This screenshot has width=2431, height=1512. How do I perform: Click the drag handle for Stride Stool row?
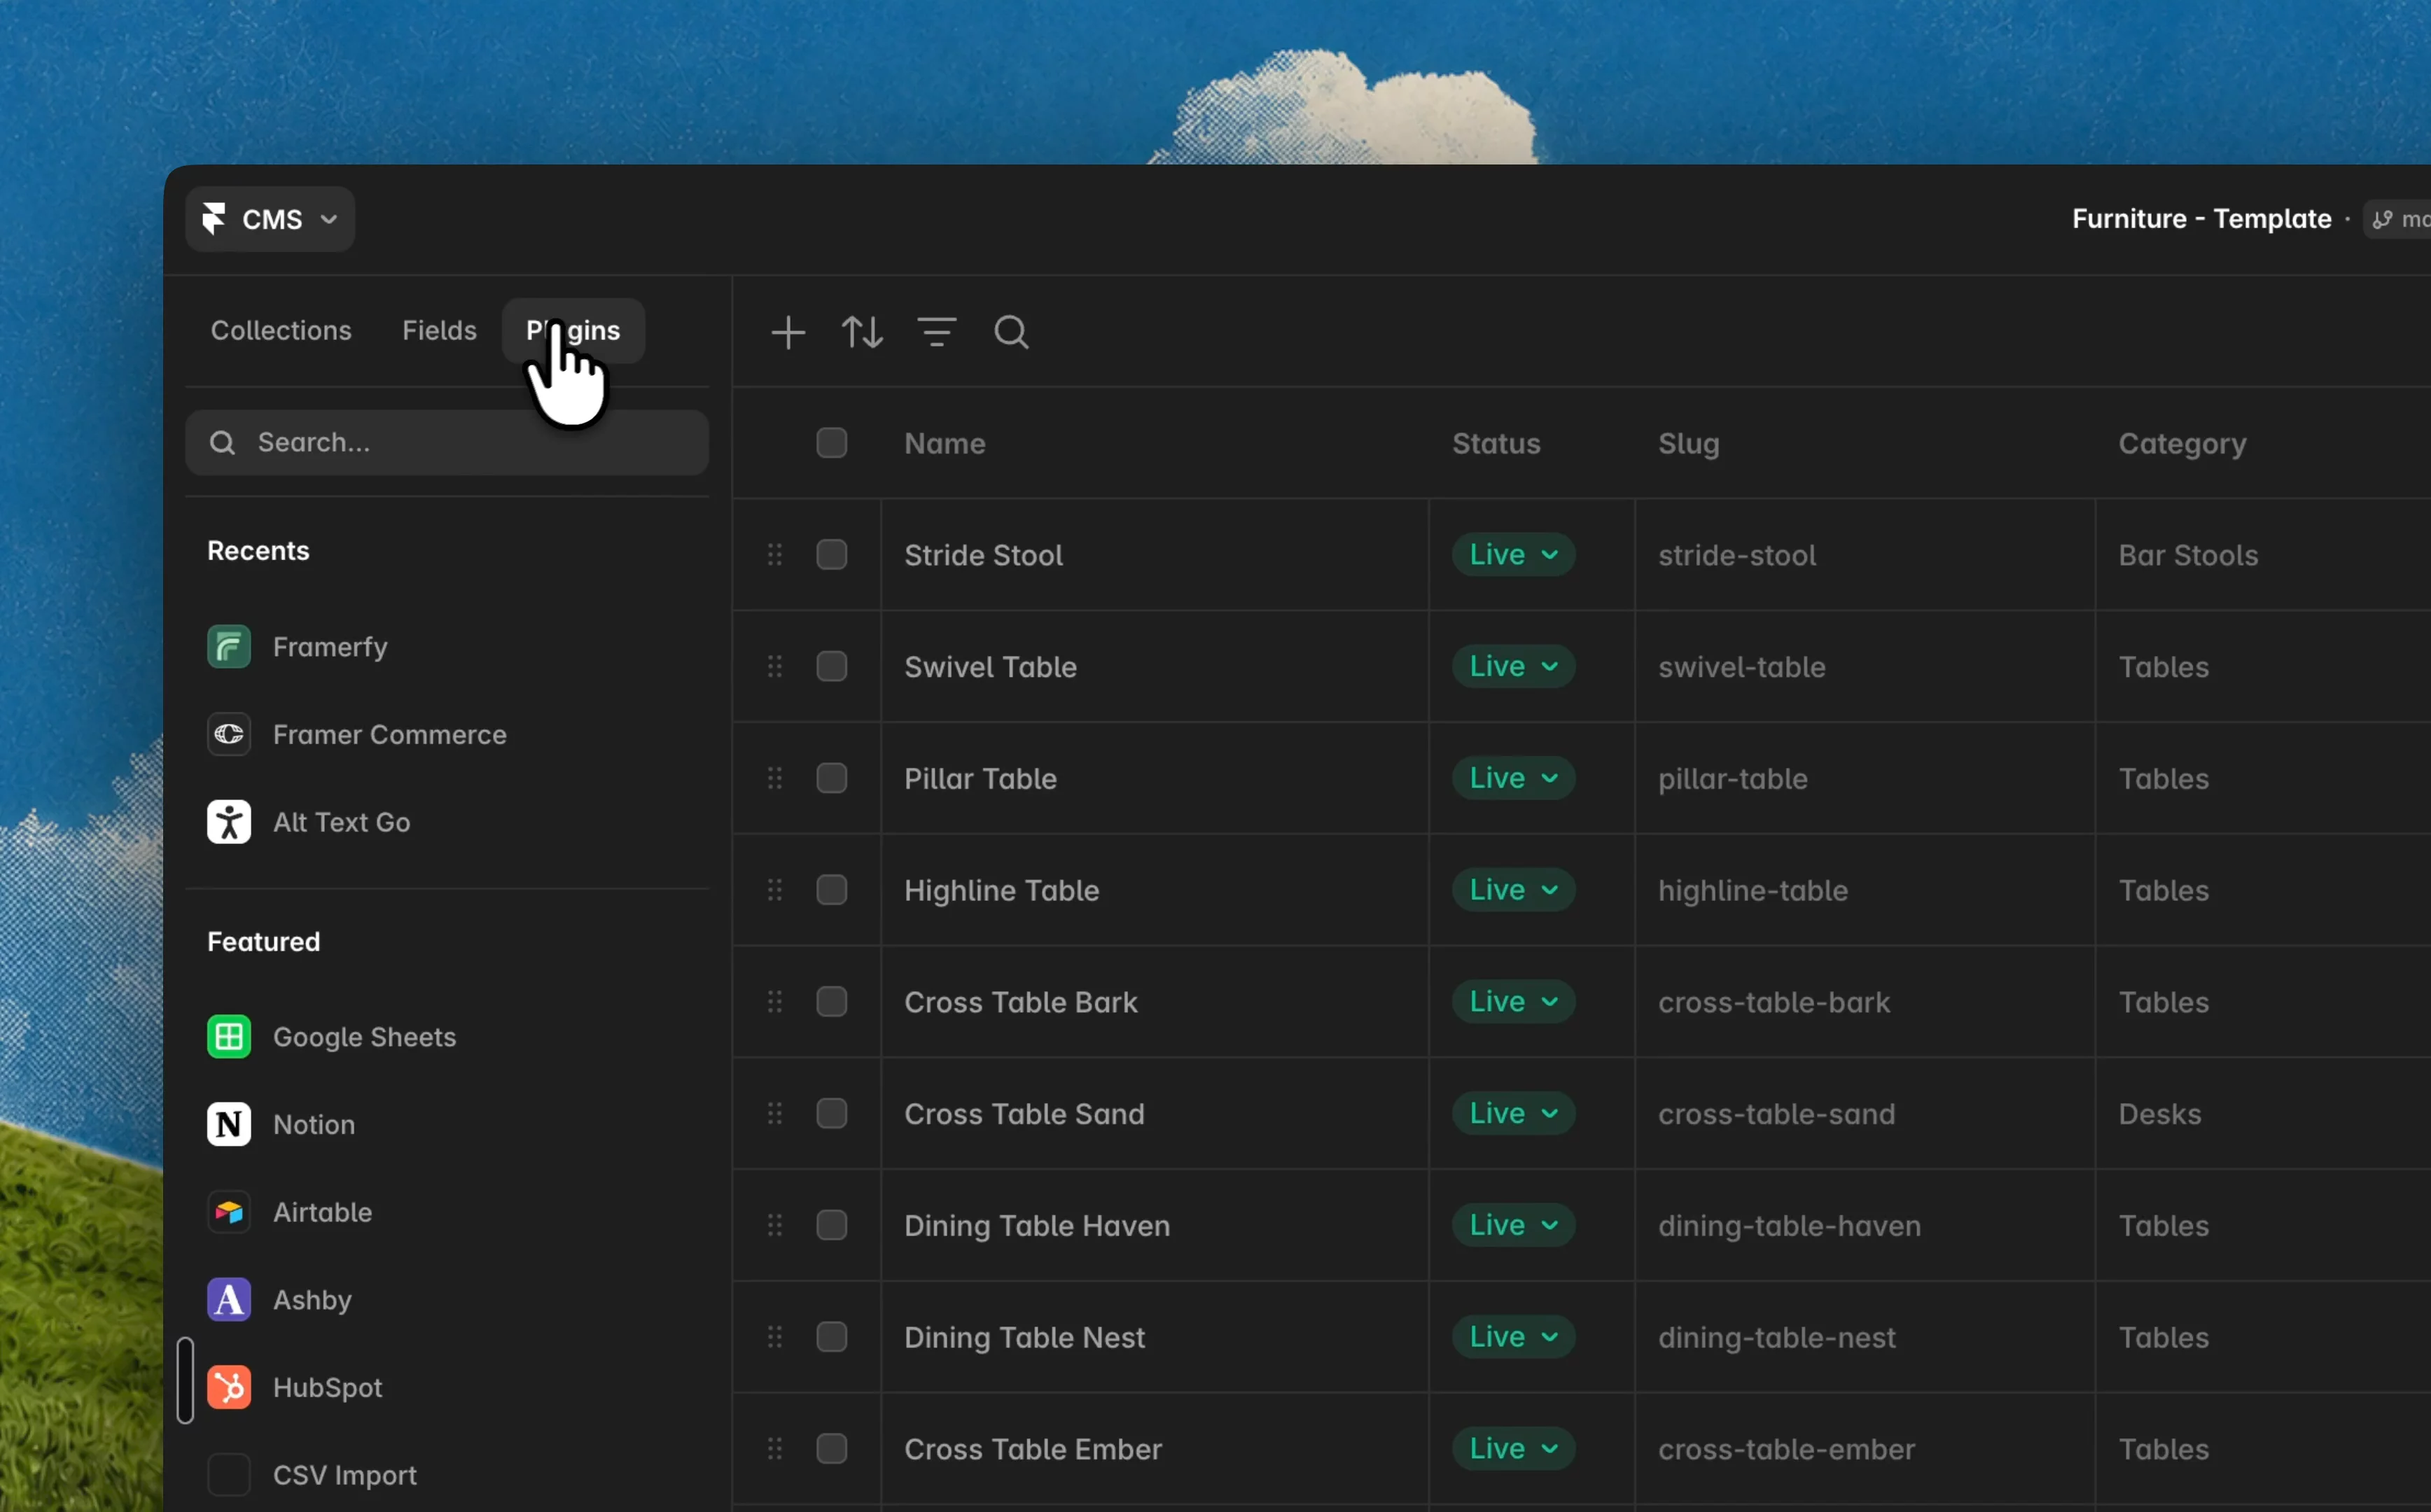[775, 555]
